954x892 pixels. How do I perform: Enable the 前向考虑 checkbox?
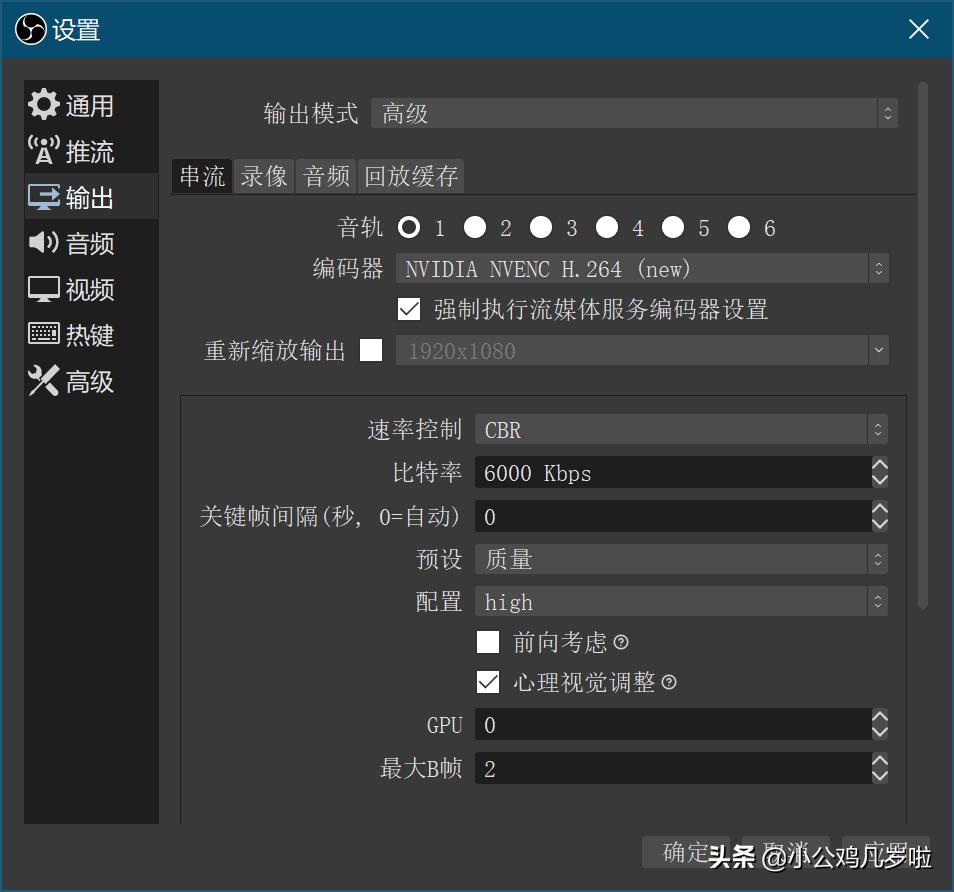coord(488,642)
